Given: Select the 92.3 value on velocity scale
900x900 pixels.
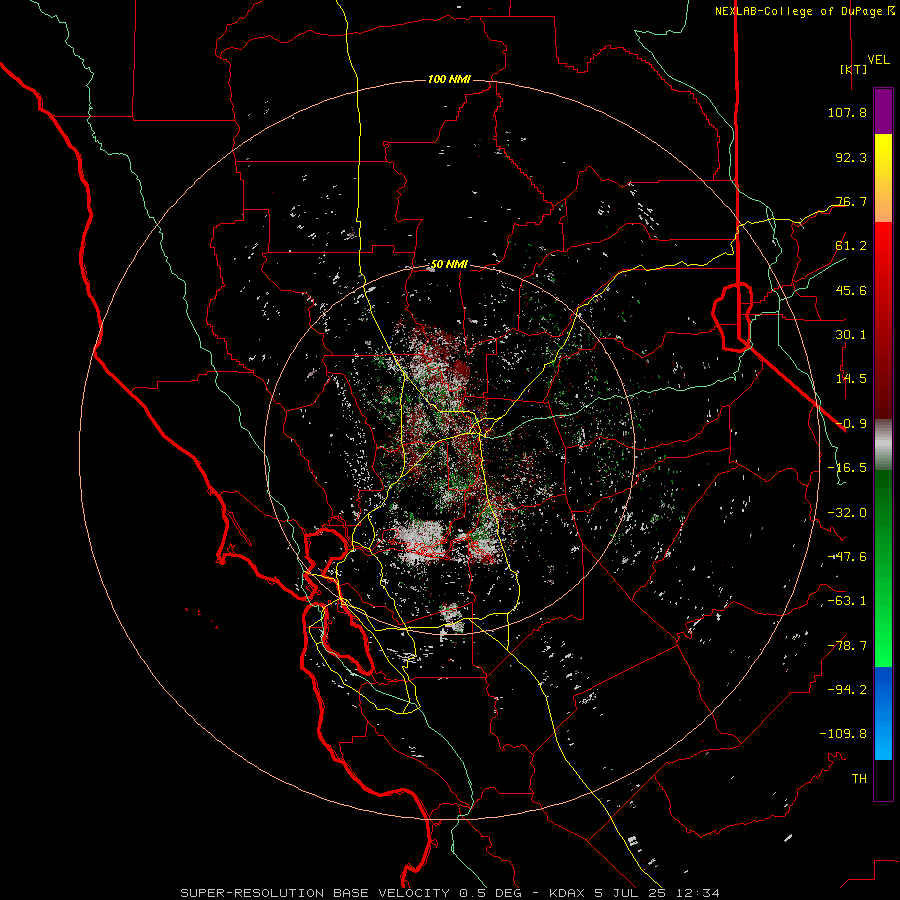Looking at the screenshot, I should pyautogui.click(x=851, y=157).
